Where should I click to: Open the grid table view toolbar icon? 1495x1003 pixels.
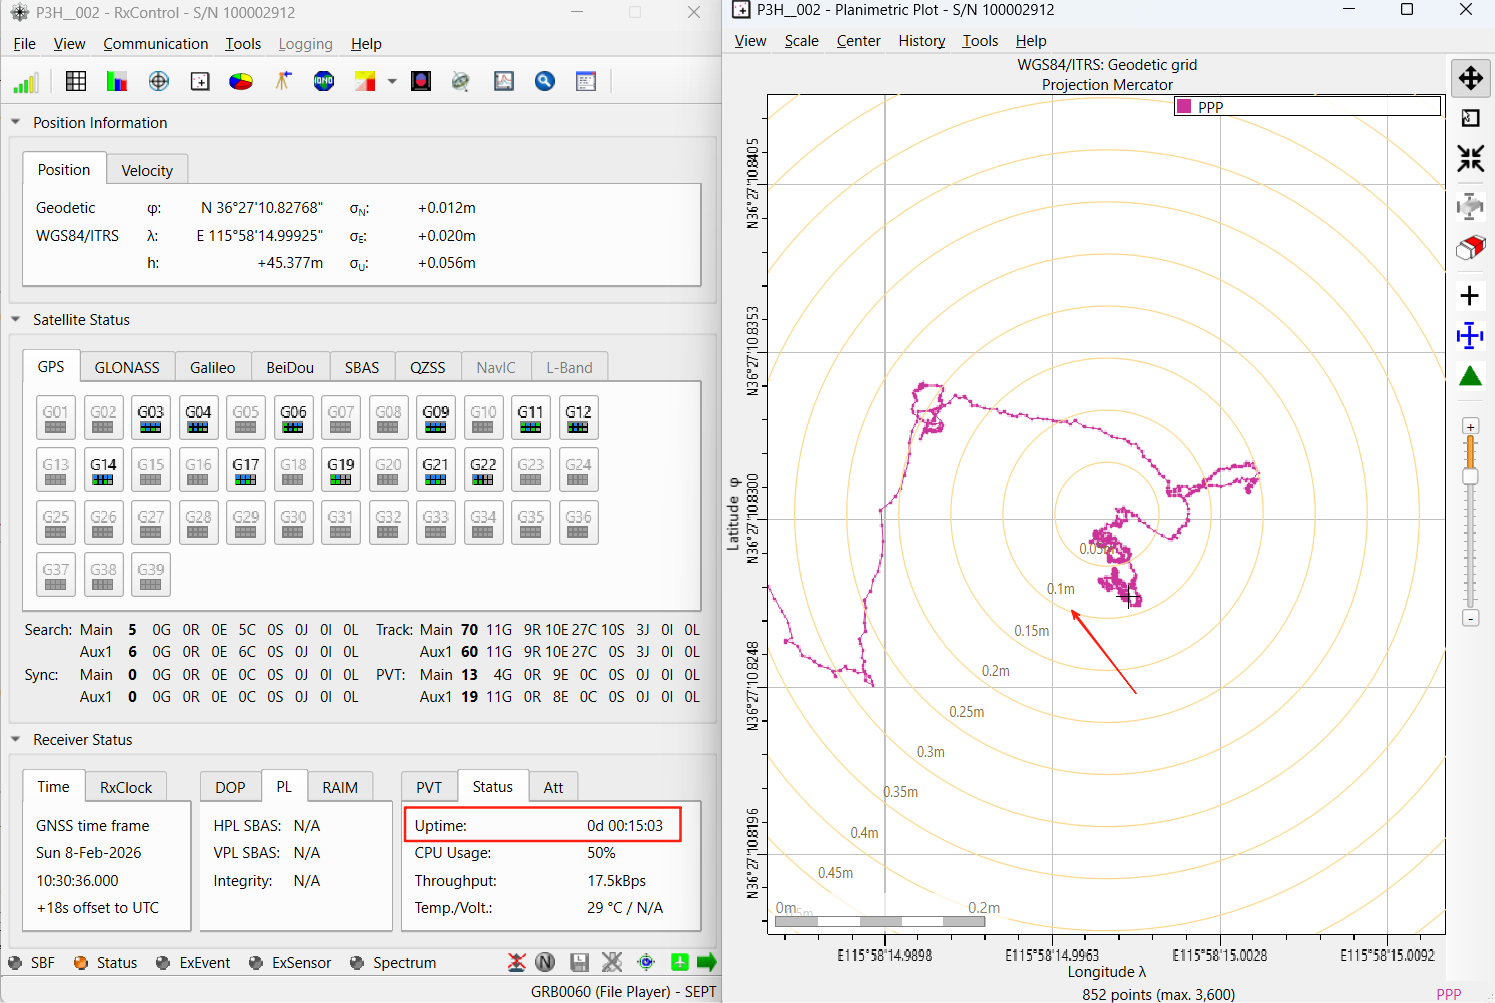[76, 82]
